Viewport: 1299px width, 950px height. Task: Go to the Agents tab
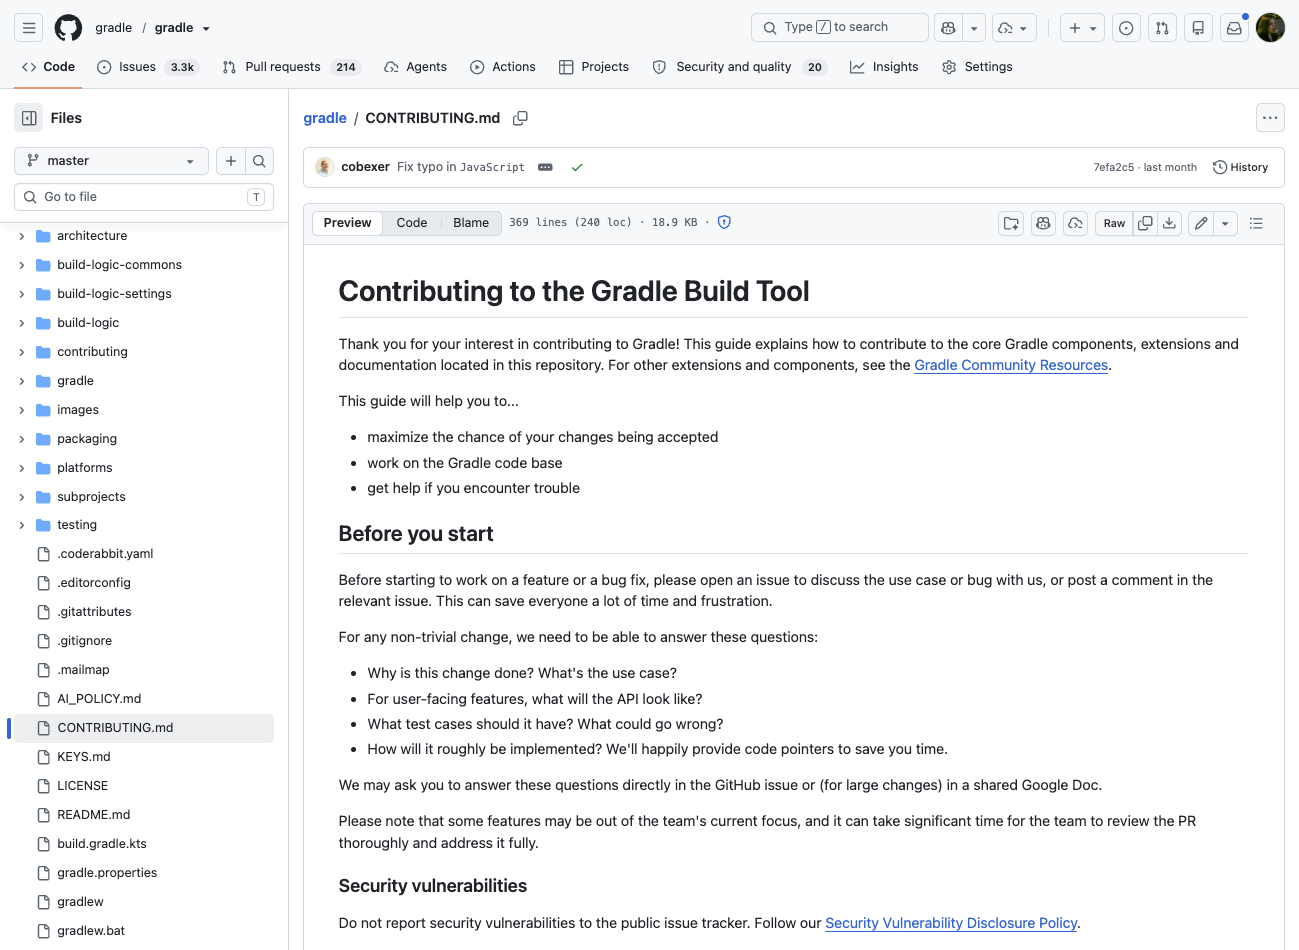[415, 67]
